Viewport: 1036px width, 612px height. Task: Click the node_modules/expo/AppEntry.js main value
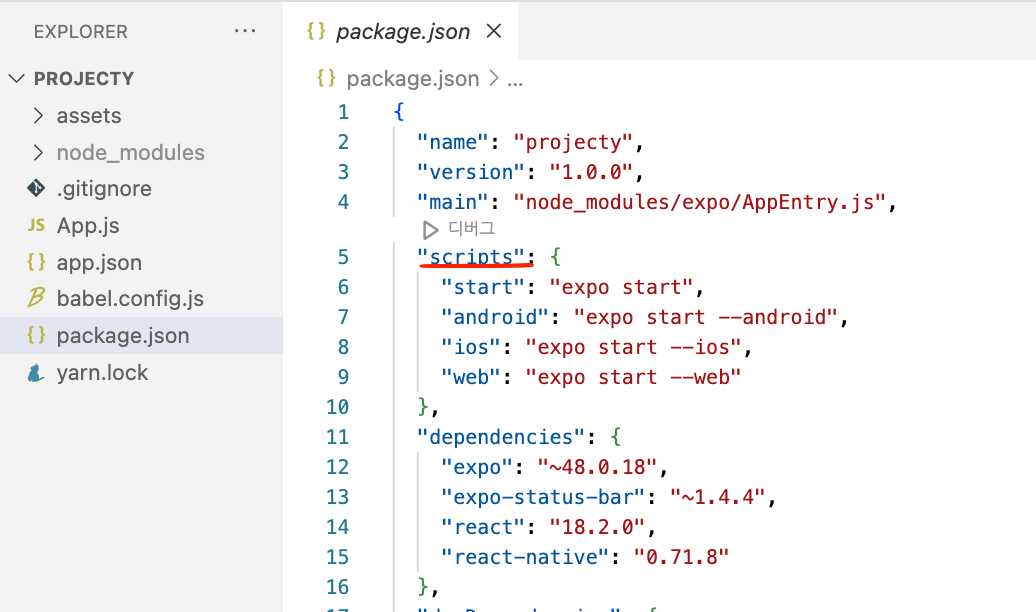(x=699, y=202)
